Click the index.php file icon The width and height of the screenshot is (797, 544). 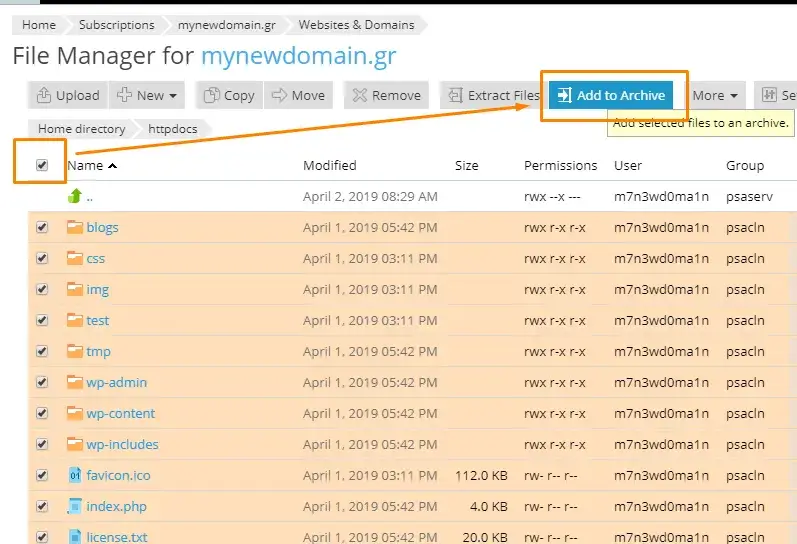pyautogui.click(x=75, y=506)
